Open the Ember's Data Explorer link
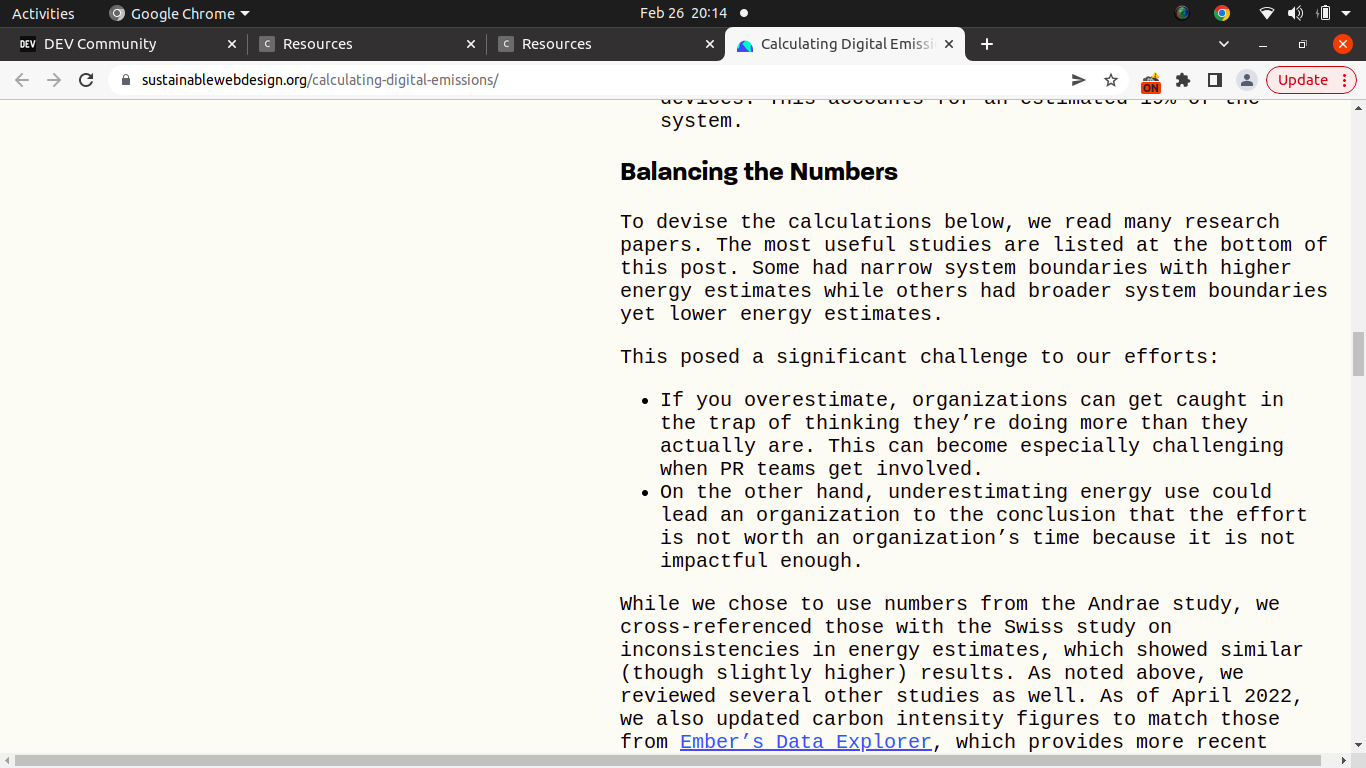 (x=806, y=742)
